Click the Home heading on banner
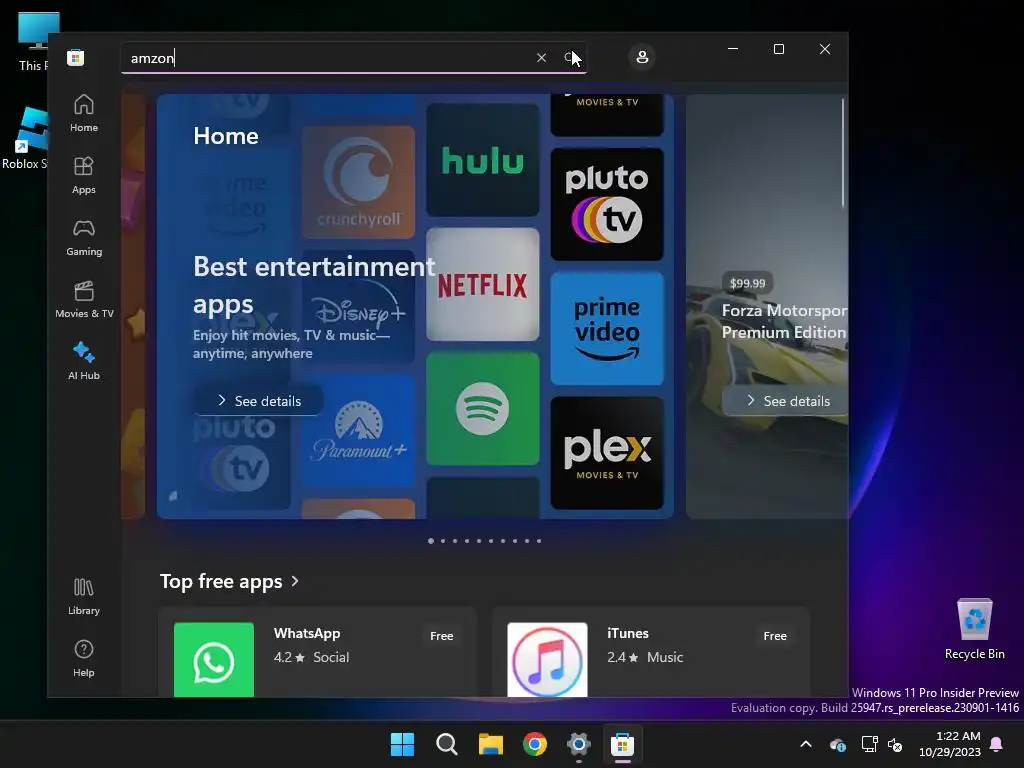 pos(226,136)
